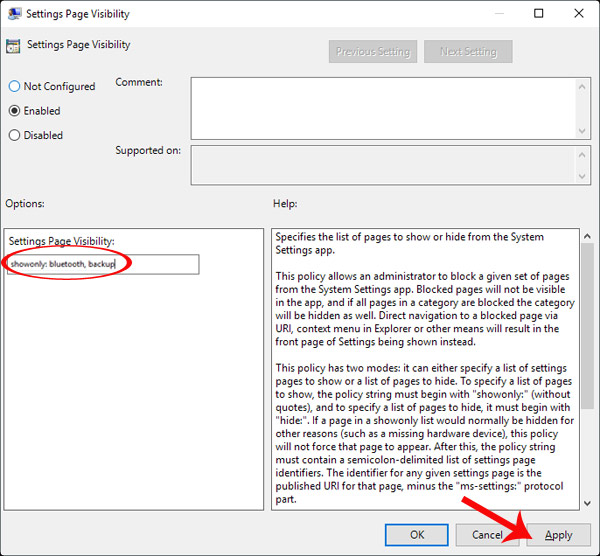Click Supported on scroll-up arrow

coord(582,155)
